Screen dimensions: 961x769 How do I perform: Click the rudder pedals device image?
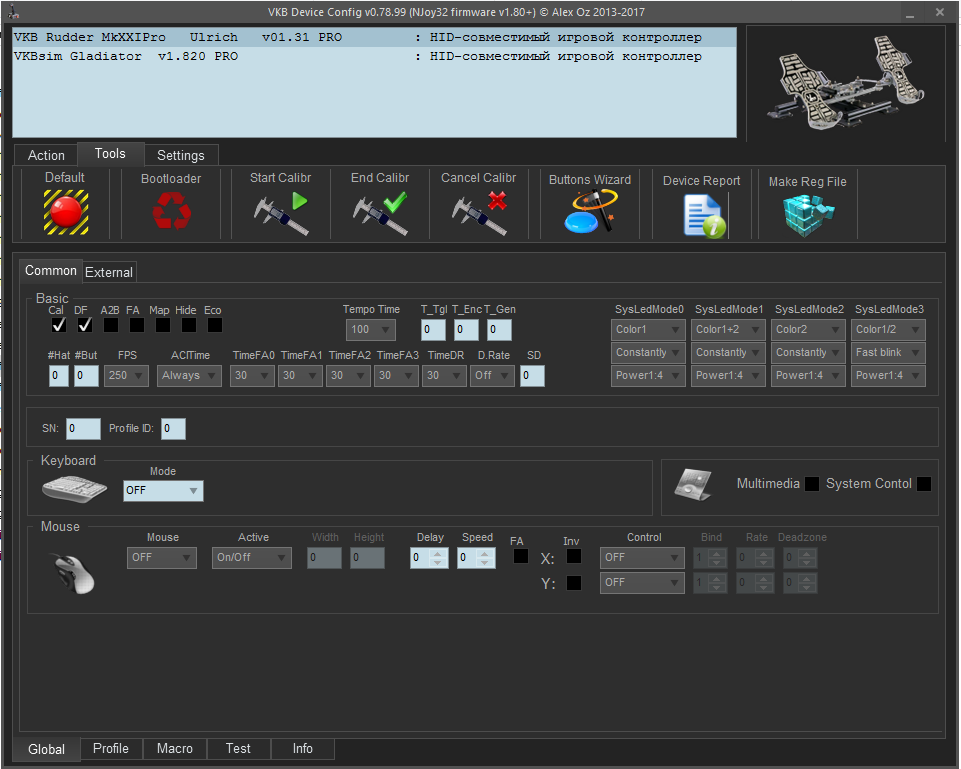pos(846,84)
